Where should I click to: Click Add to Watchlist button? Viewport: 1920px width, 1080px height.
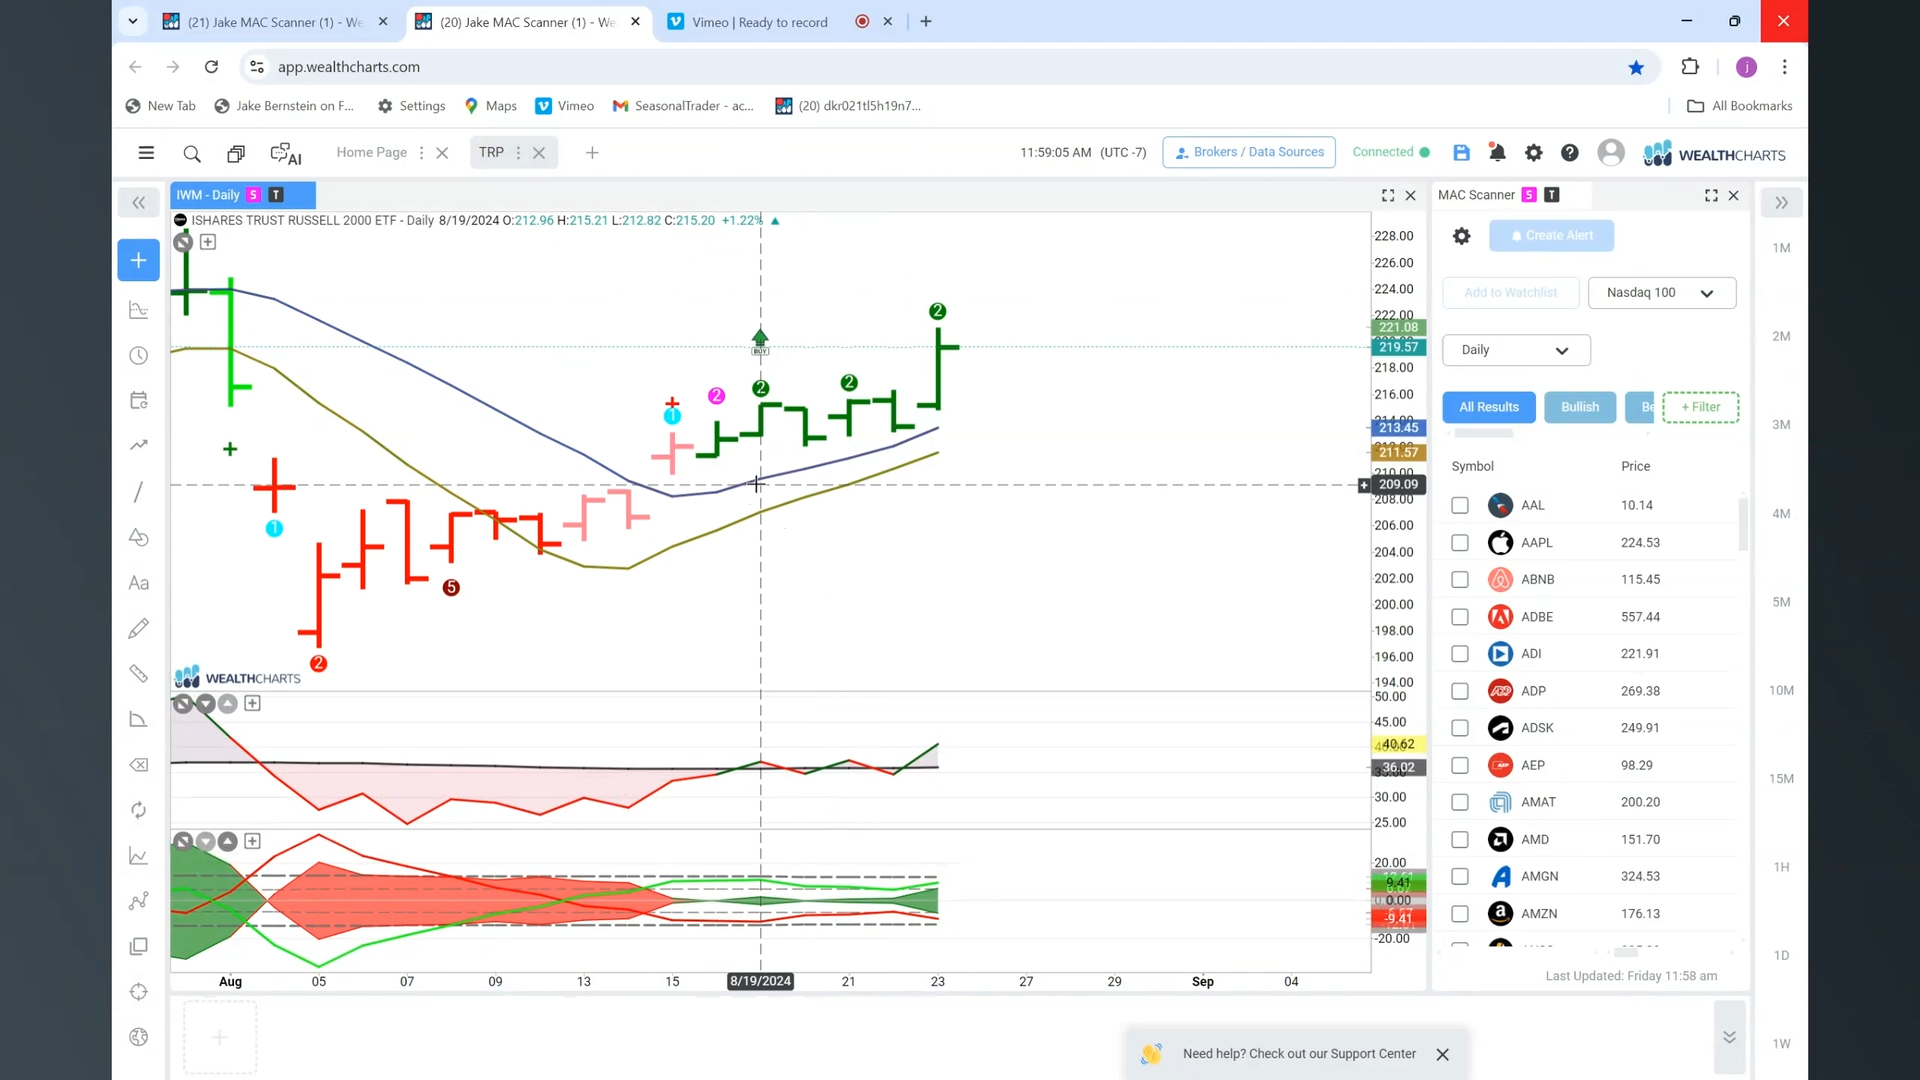(x=1510, y=293)
